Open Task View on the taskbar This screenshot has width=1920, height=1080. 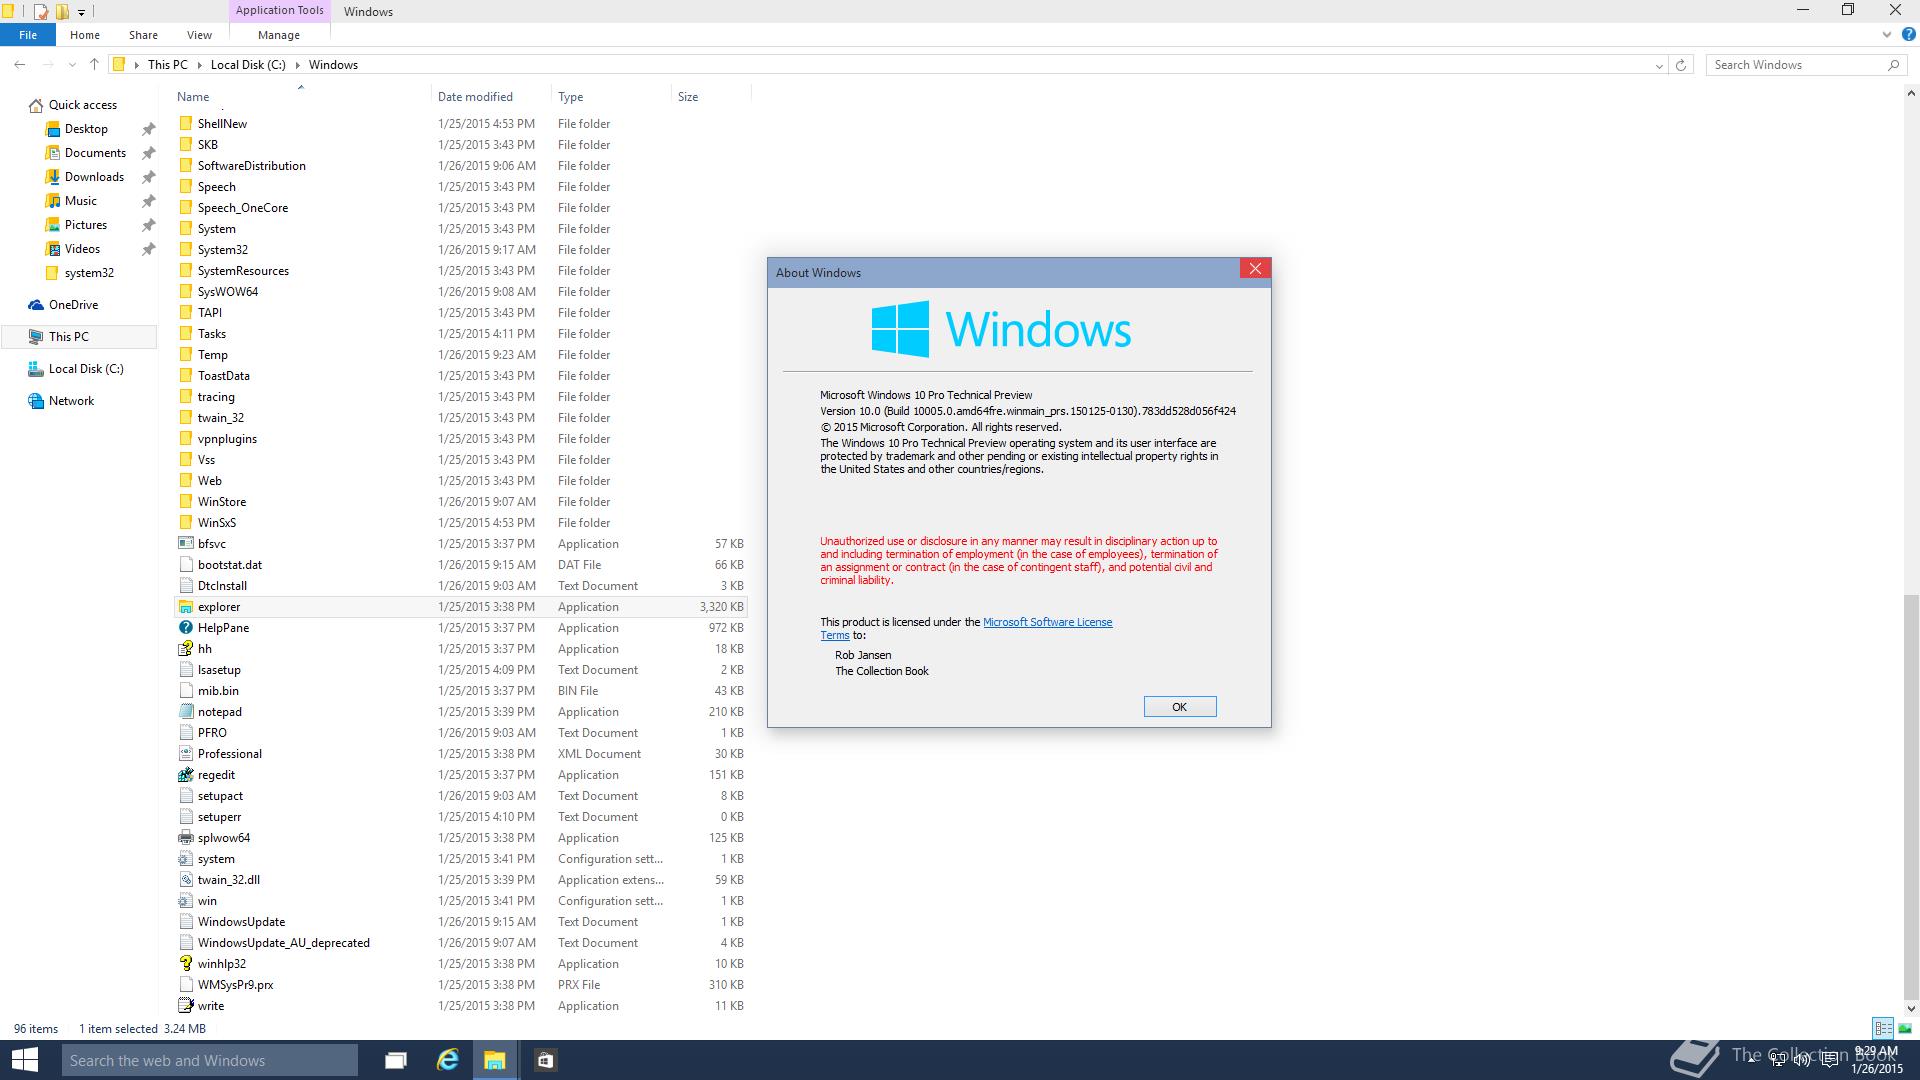[396, 1060]
